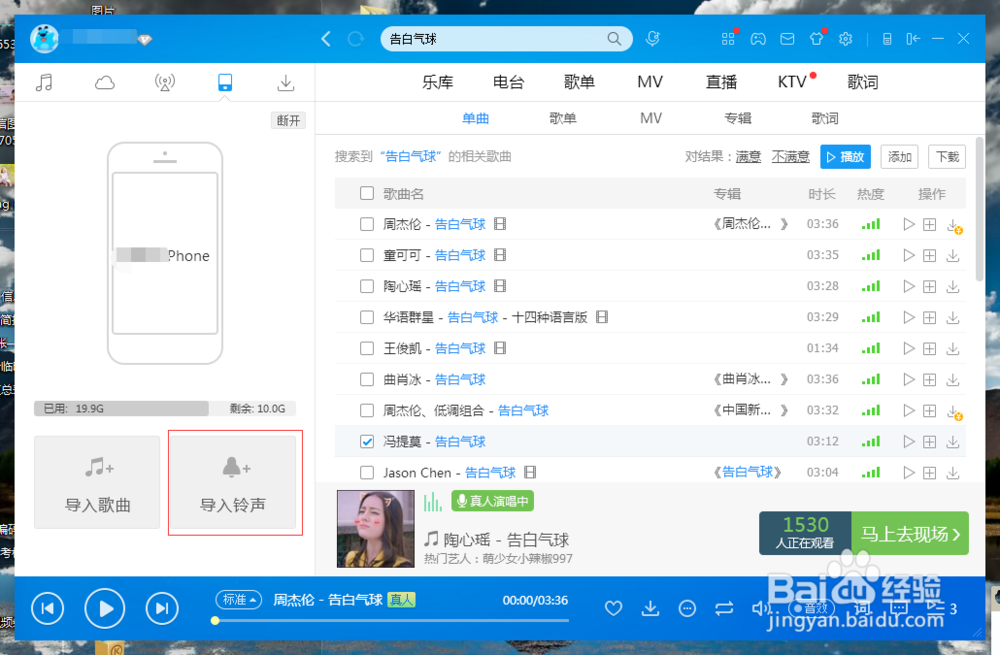
Task: Open the KTV tab
Action: [793, 82]
